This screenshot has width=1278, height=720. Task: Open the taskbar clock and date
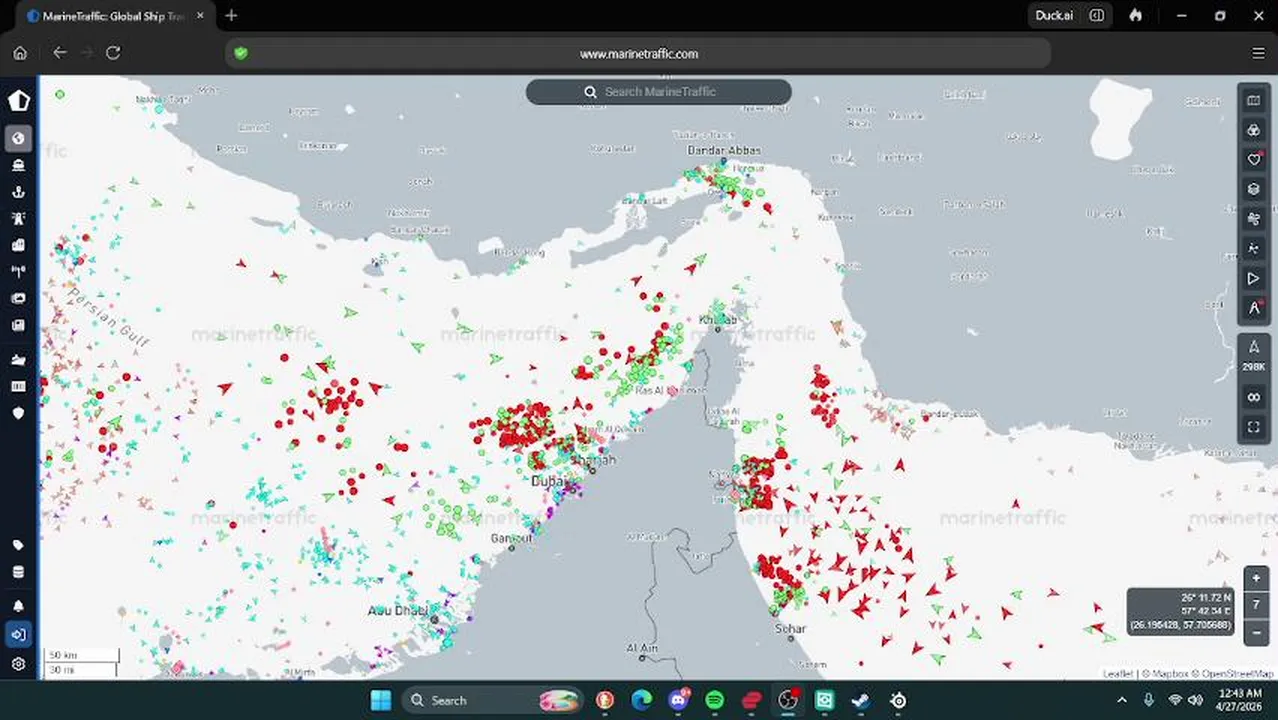(1240, 700)
